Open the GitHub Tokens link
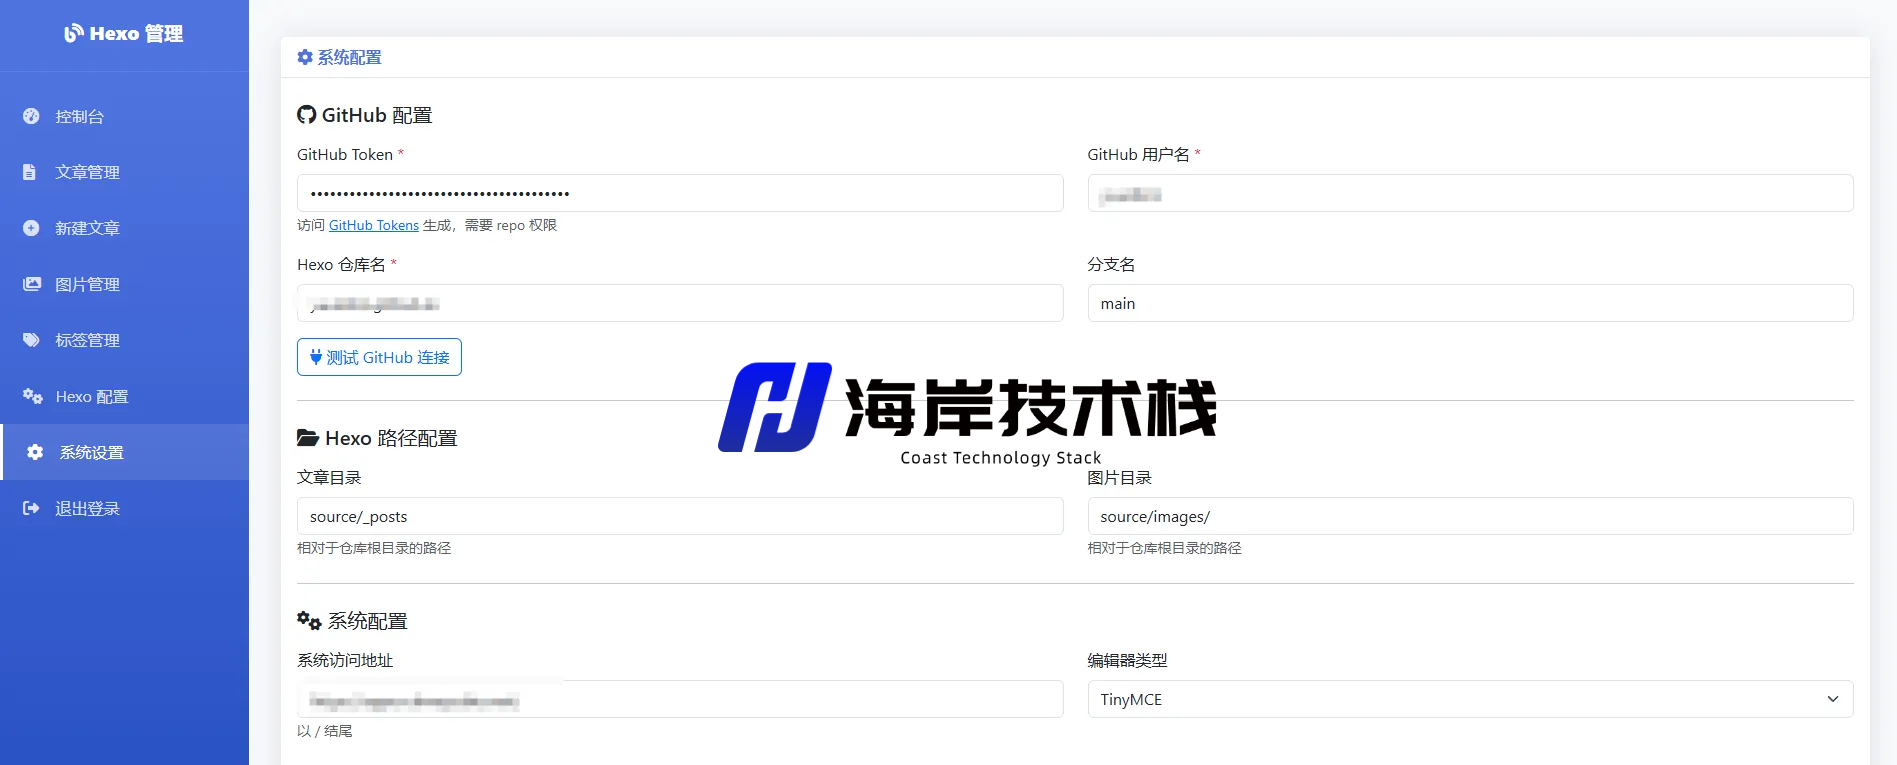Image resolution: width=1897 pixels, height=765 pixels. pyautogui.click(x=374, y=225)
